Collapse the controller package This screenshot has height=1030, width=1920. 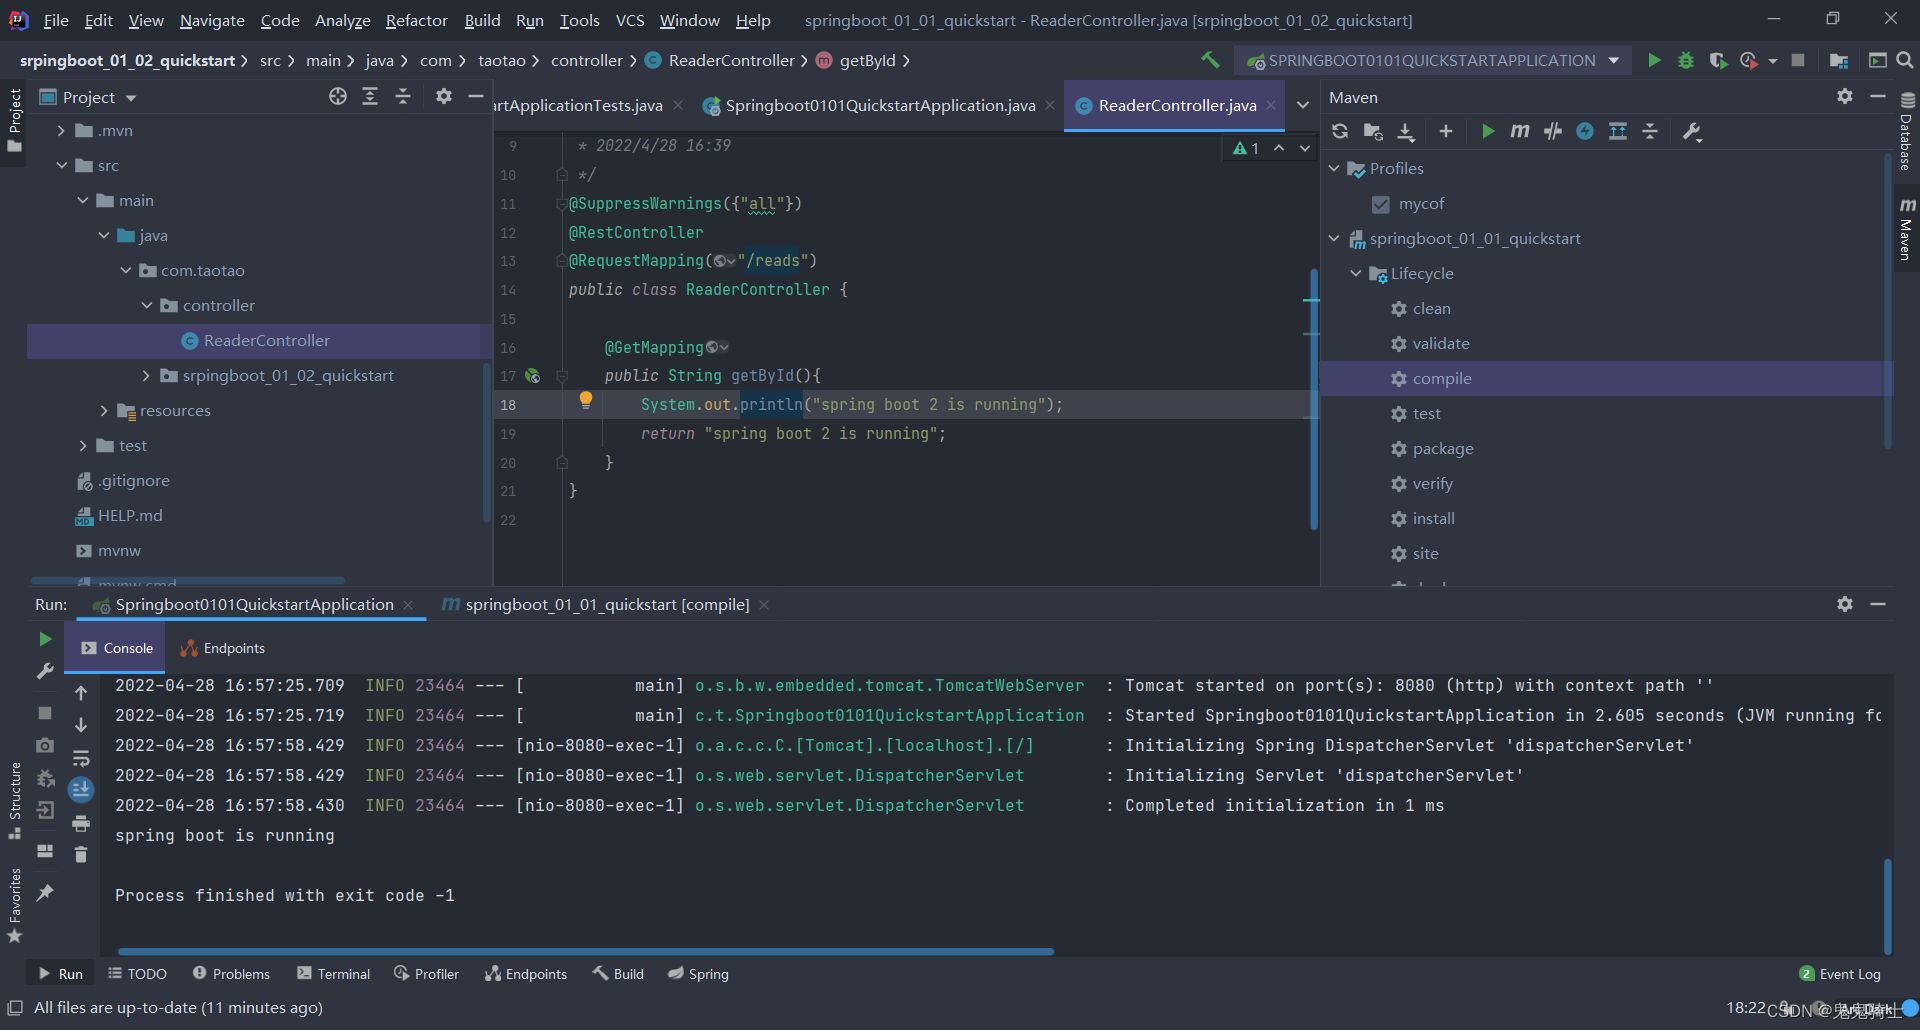coord(147,305)
